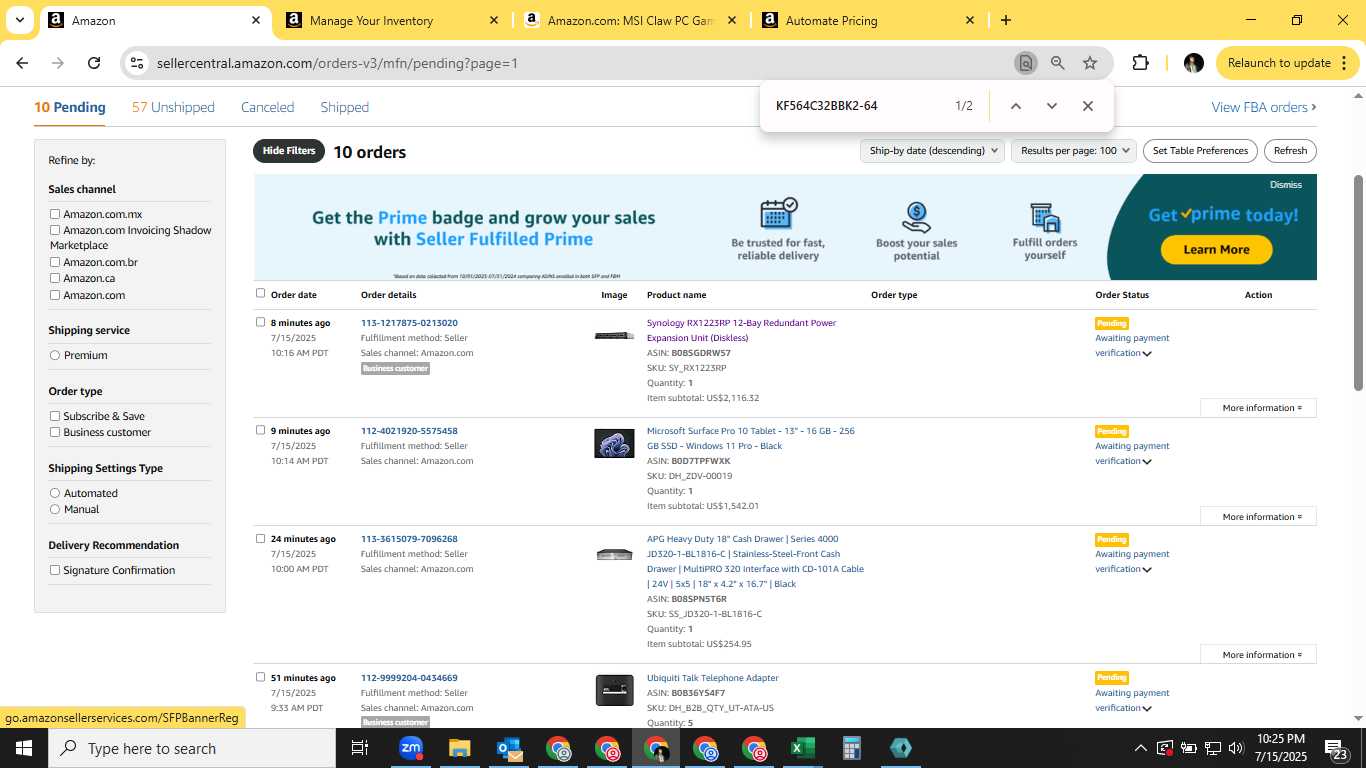Screen dimensions: 1366x768
Task: Check the Amazon.ca sales channel filter
Action: [55, 278]
